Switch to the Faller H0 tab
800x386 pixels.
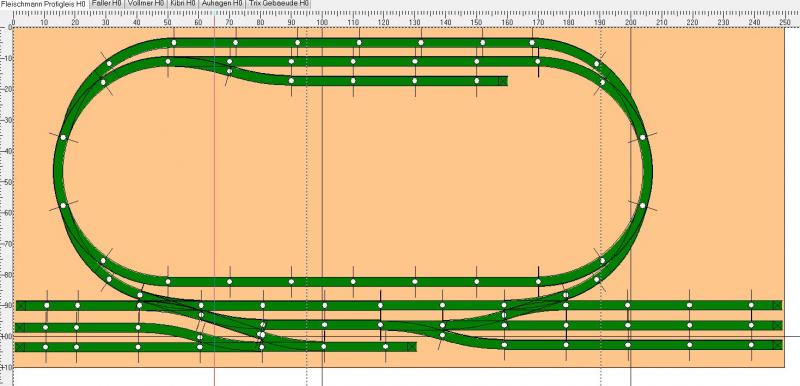[x=106, y=3]
